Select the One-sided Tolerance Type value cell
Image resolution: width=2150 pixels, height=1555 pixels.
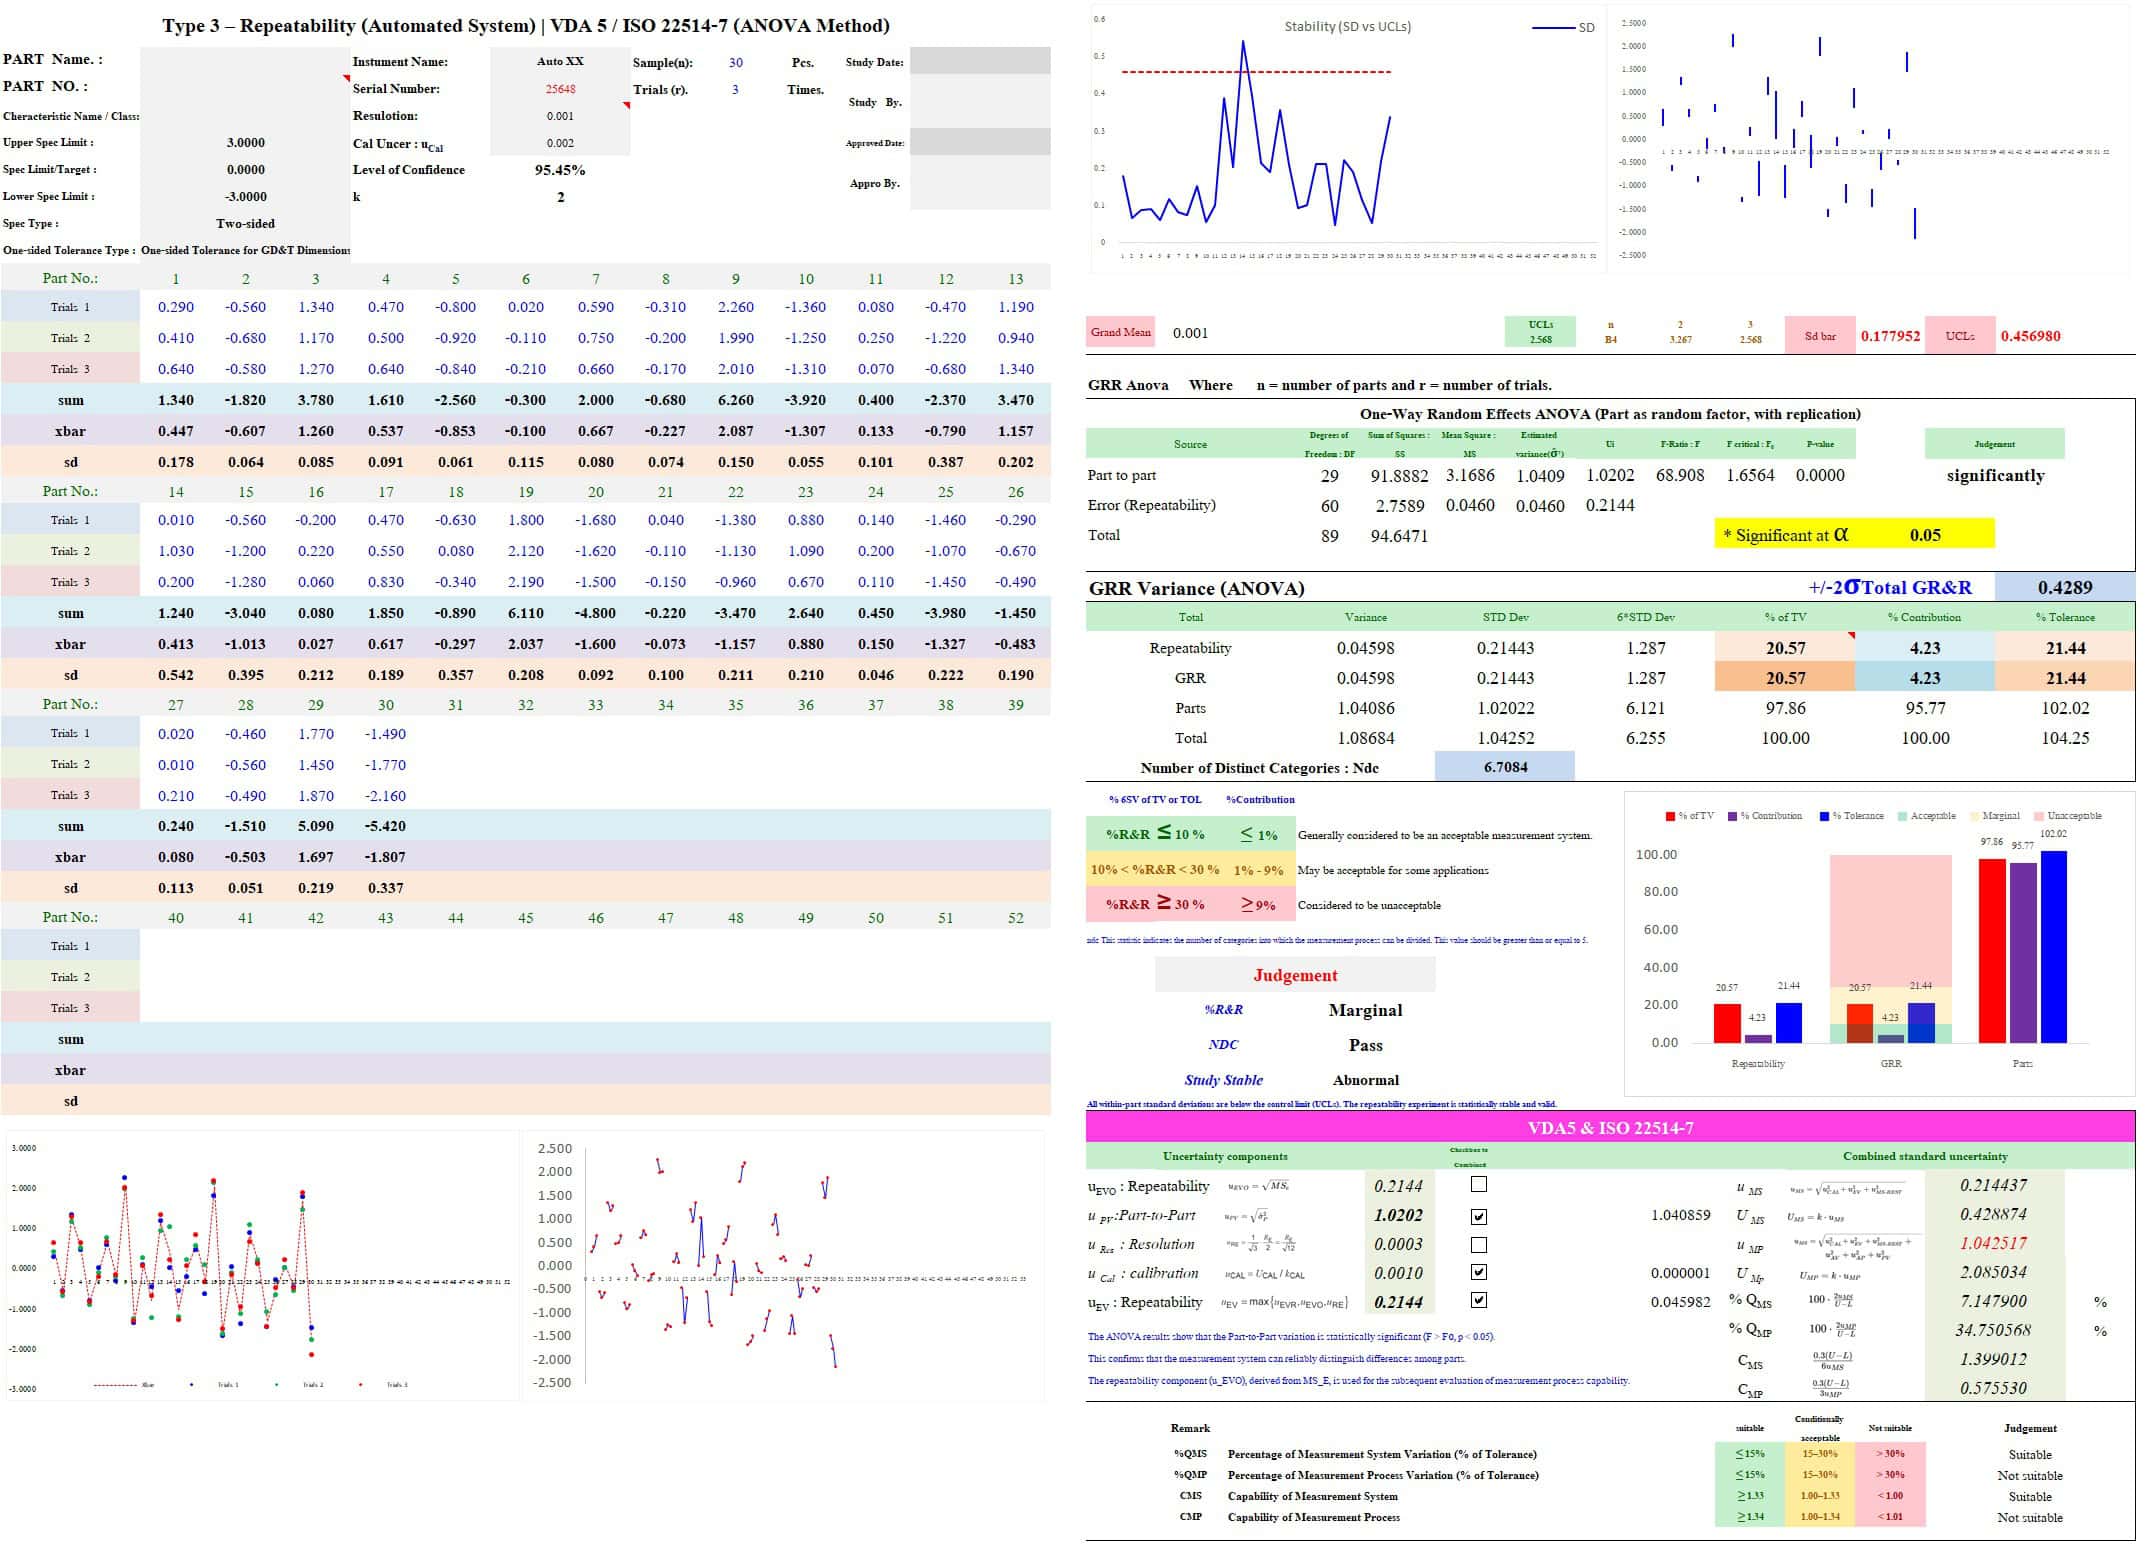tap(246, 251)
